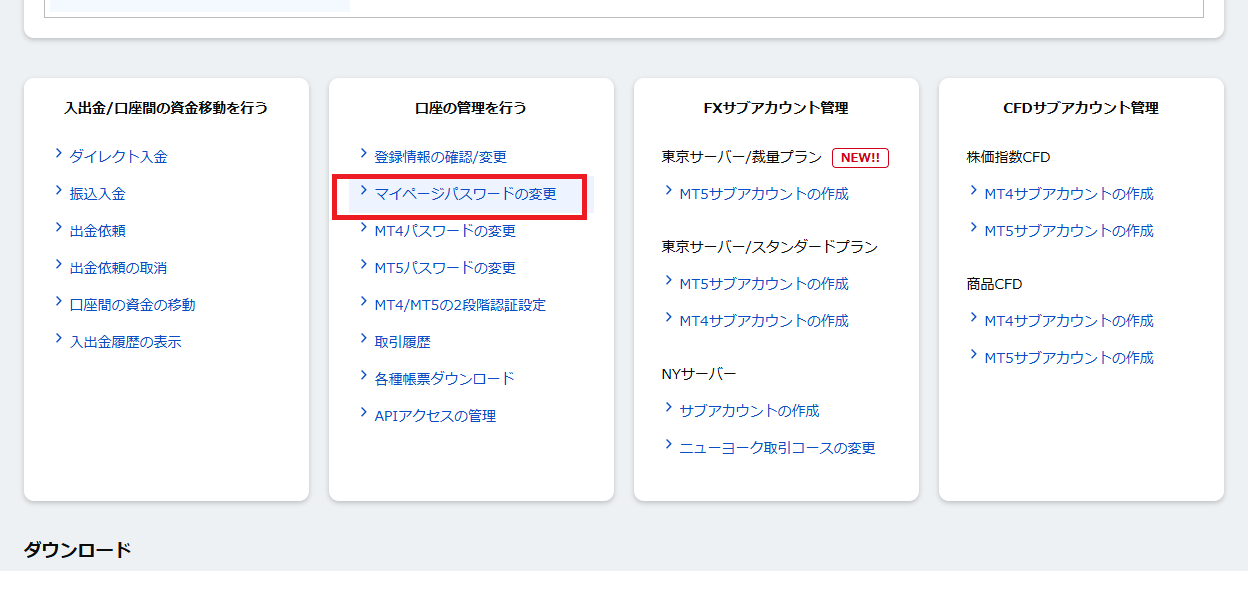Click the 株価指数CFD label
The height and width of the screenshot is (589, 1248).
1008,157
